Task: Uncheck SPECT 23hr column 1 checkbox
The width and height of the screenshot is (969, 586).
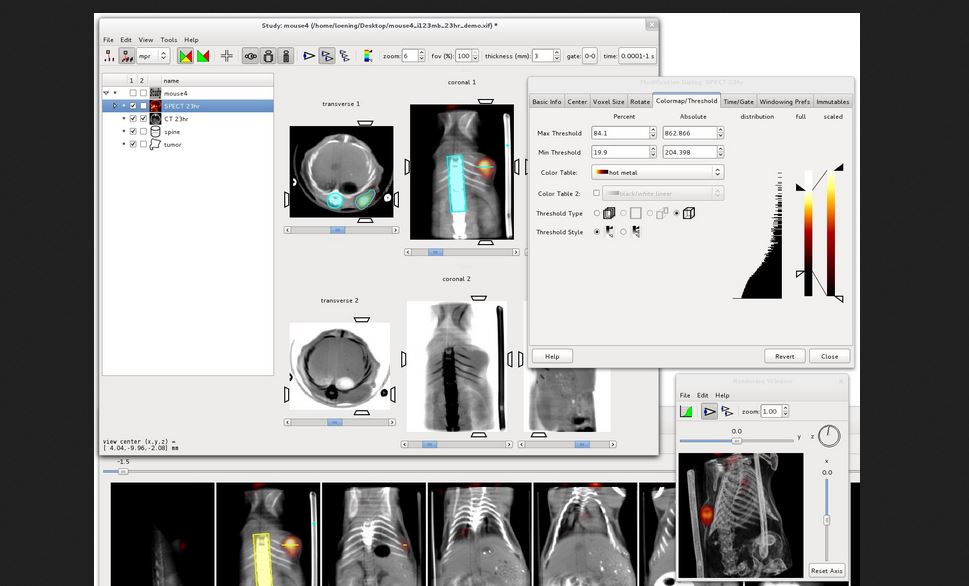Action: [132, 106]
